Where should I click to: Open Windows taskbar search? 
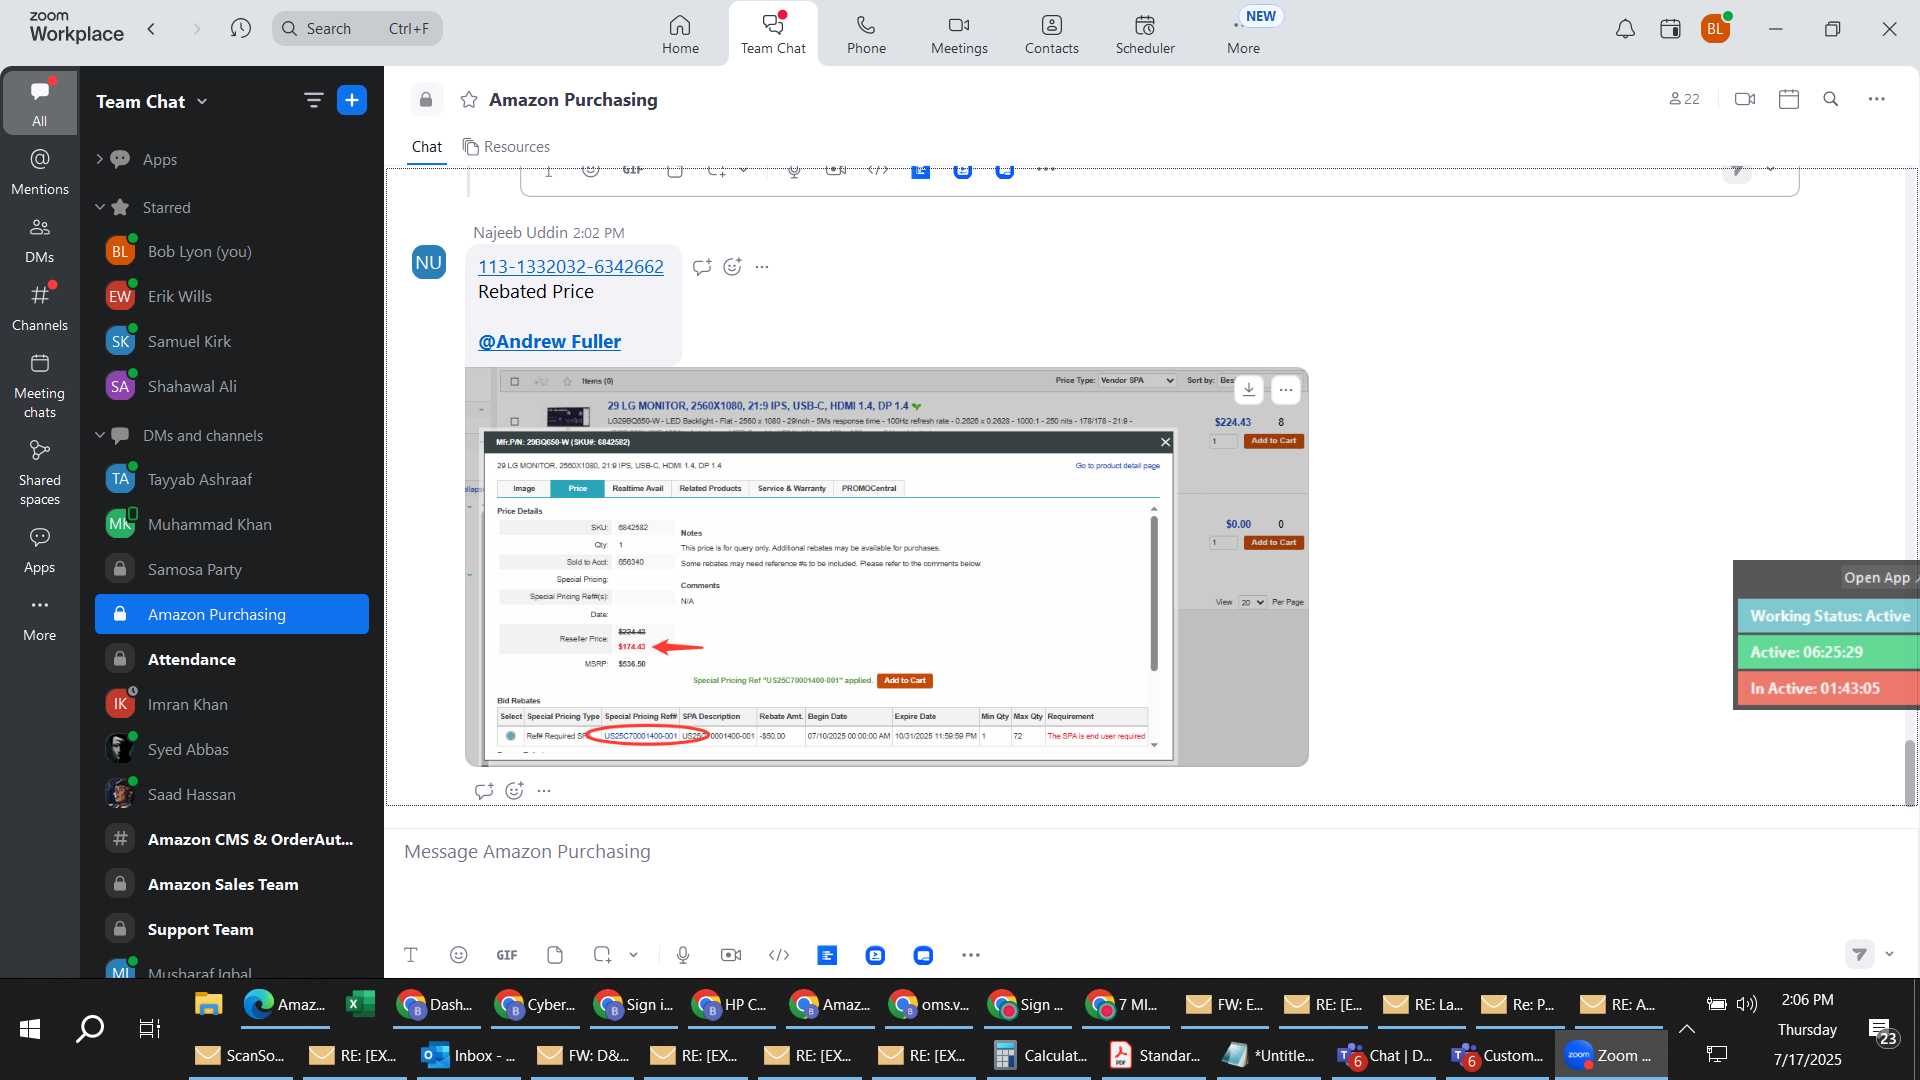tap(90, 1028)
